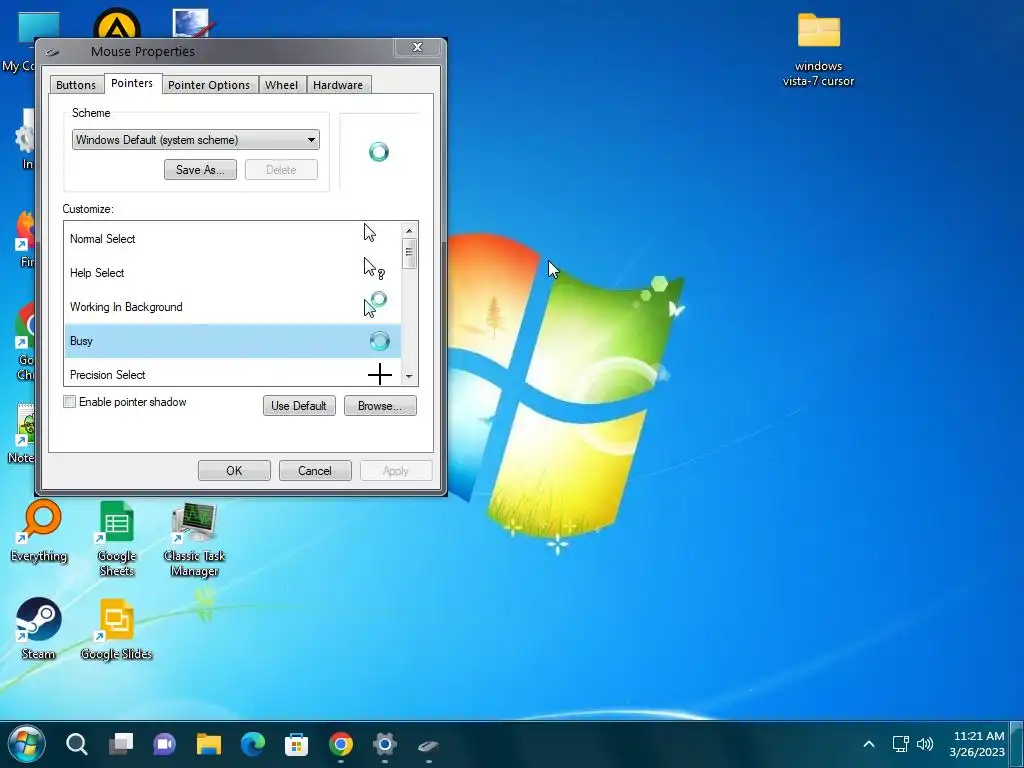The width and height of the screenshot is (1024, 768).
Task: Open the windows vista-7 cursor folder
Action: pyautogui.click(x=818, y=50)
